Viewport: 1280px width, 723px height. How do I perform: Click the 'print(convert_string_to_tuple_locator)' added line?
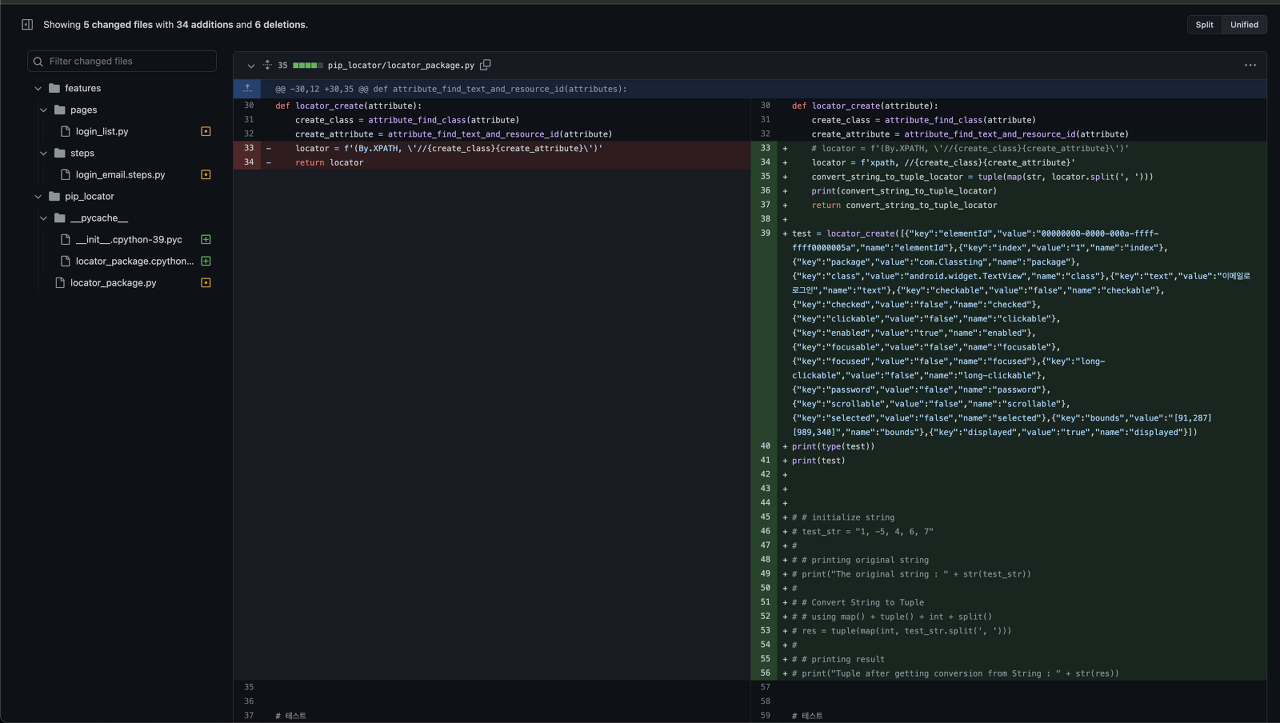[x=904, y=191]
